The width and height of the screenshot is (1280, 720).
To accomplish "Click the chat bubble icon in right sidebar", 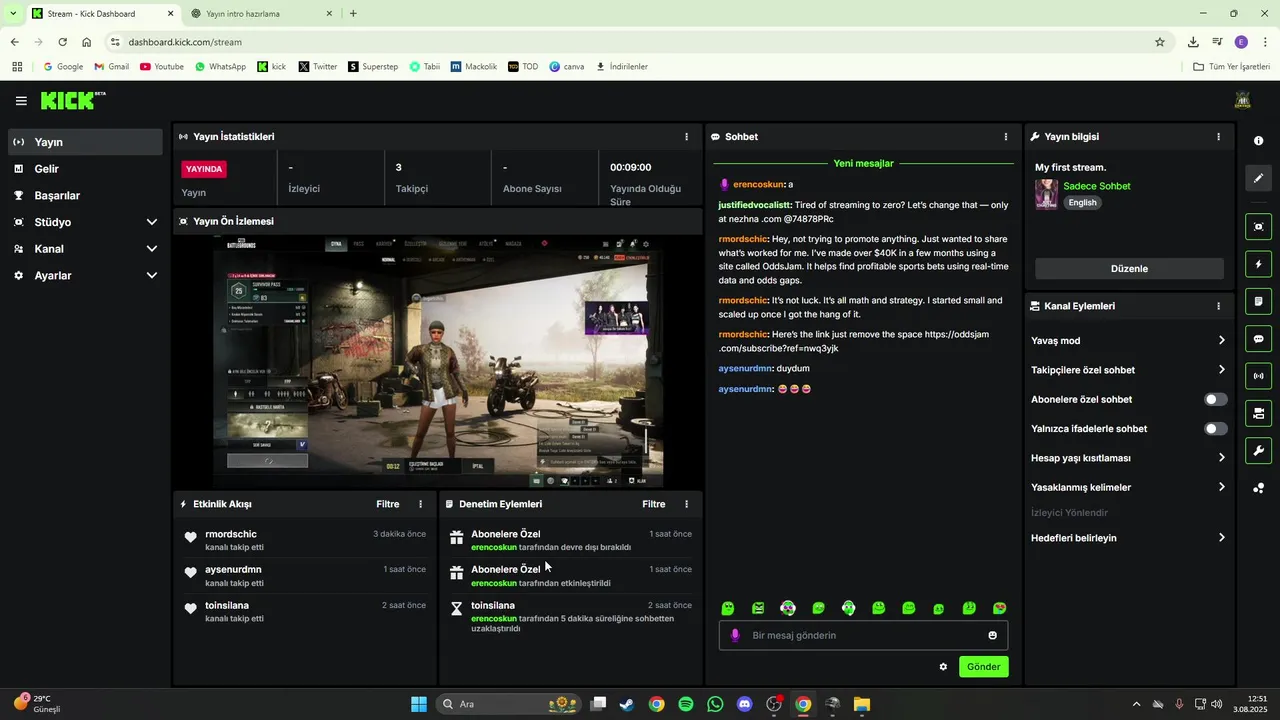I will coord(1258,339).
